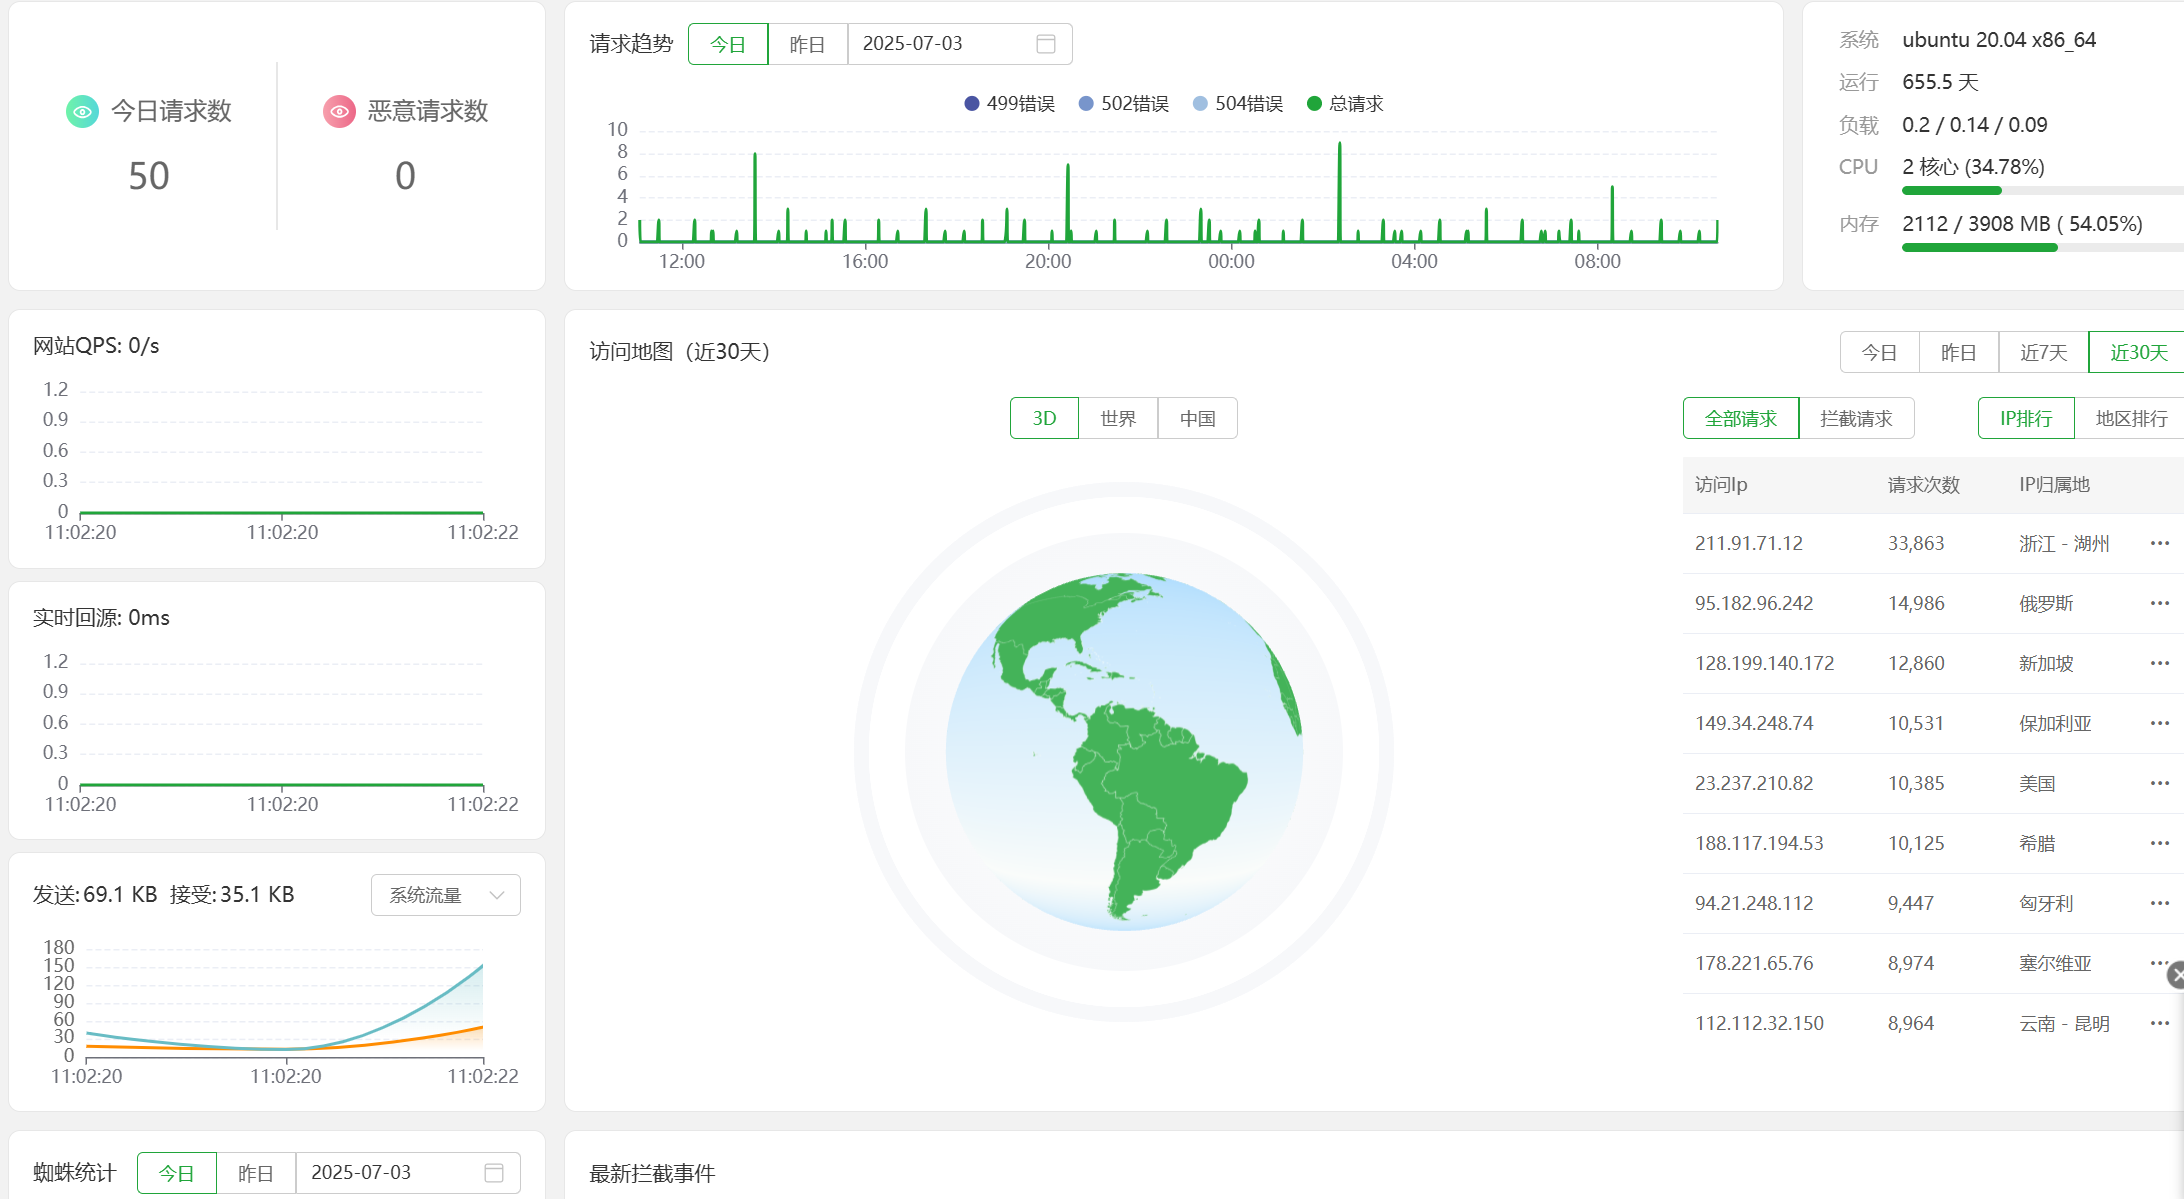Image resolution: width=2184 pixels, height=1199 pixels.
Task: Show 全部请求 in the ranking
Action: point(1741,418)
